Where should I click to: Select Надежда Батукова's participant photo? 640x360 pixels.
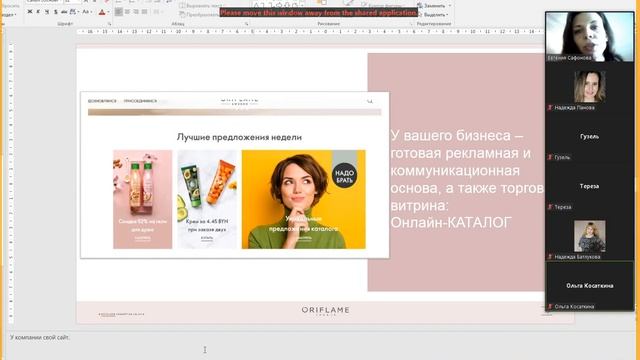click(x=589, y=236)
